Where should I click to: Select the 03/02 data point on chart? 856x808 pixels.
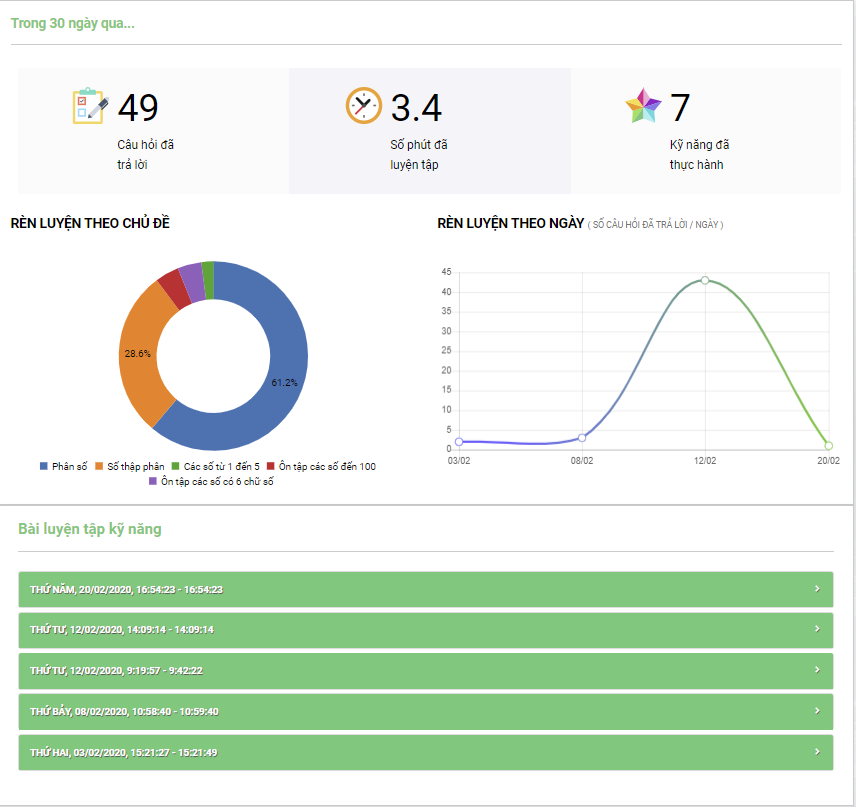459,441
